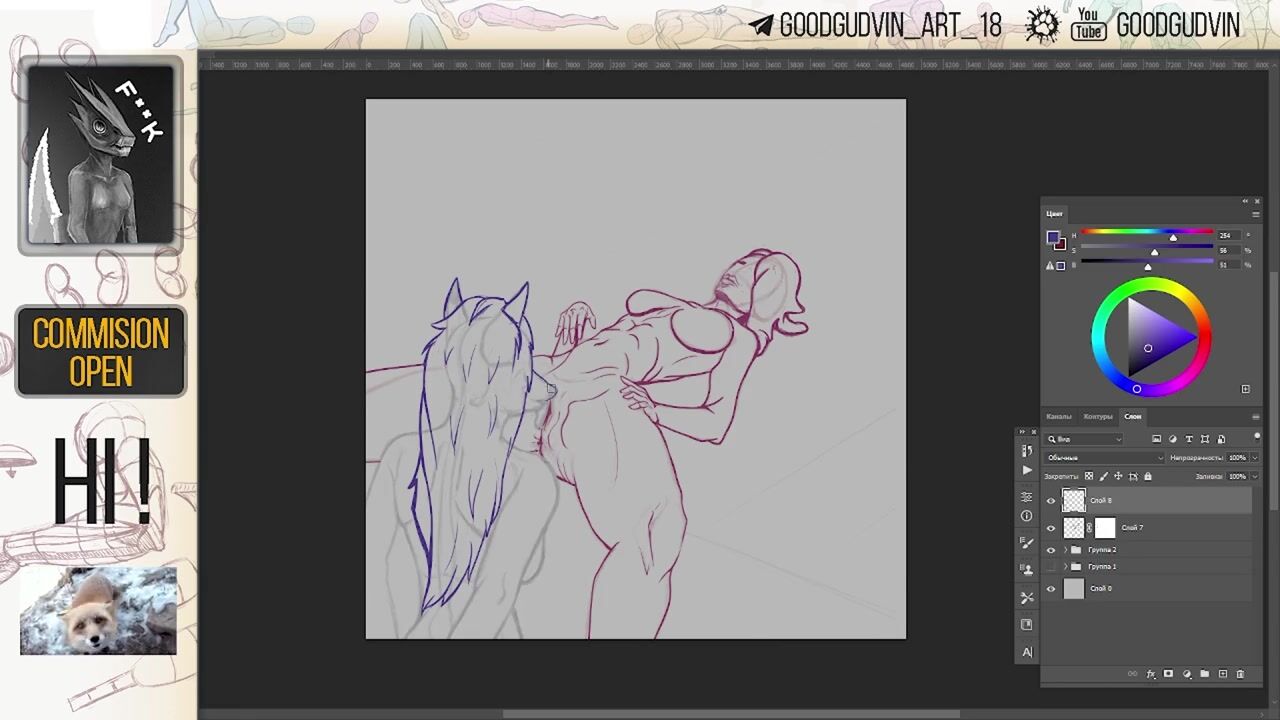Toggle visibility of the Группа 2 group
Viewport: 1280px width, 720px height.
(x=1051, y=550)
